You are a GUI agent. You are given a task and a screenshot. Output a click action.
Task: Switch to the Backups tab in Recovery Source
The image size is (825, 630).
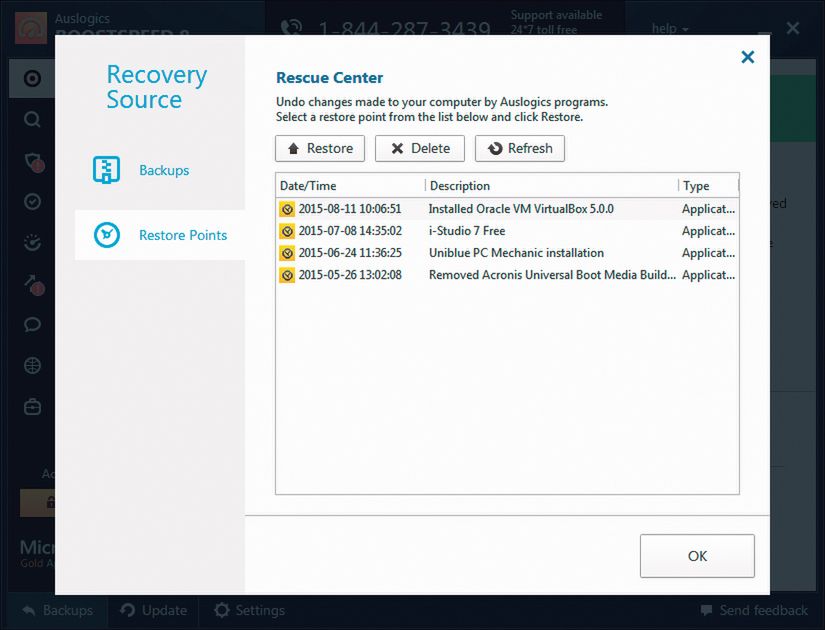click(164, 170)
